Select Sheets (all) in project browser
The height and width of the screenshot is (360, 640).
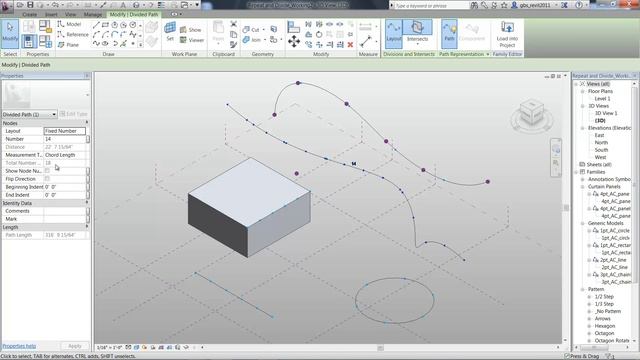(x=599, y=164)
